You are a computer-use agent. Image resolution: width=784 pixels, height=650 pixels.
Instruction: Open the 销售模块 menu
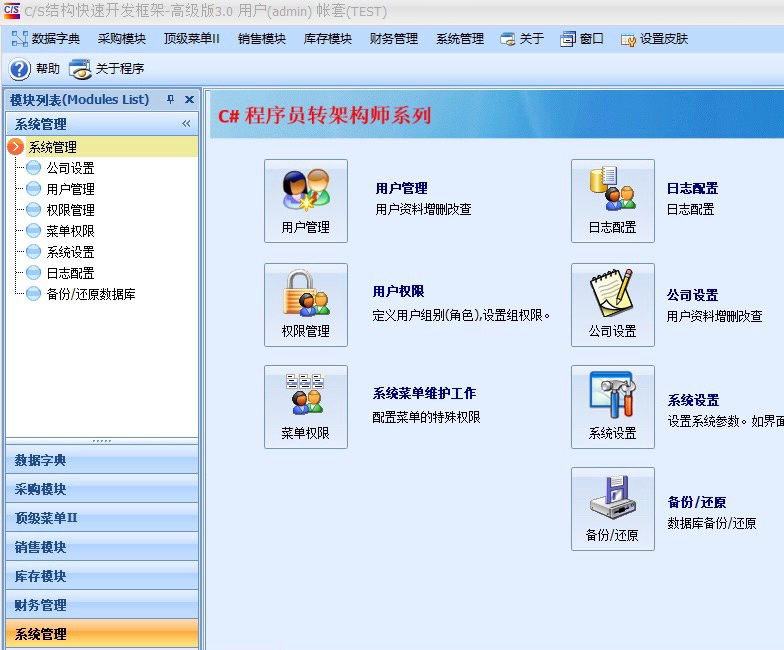coord(262,39)
